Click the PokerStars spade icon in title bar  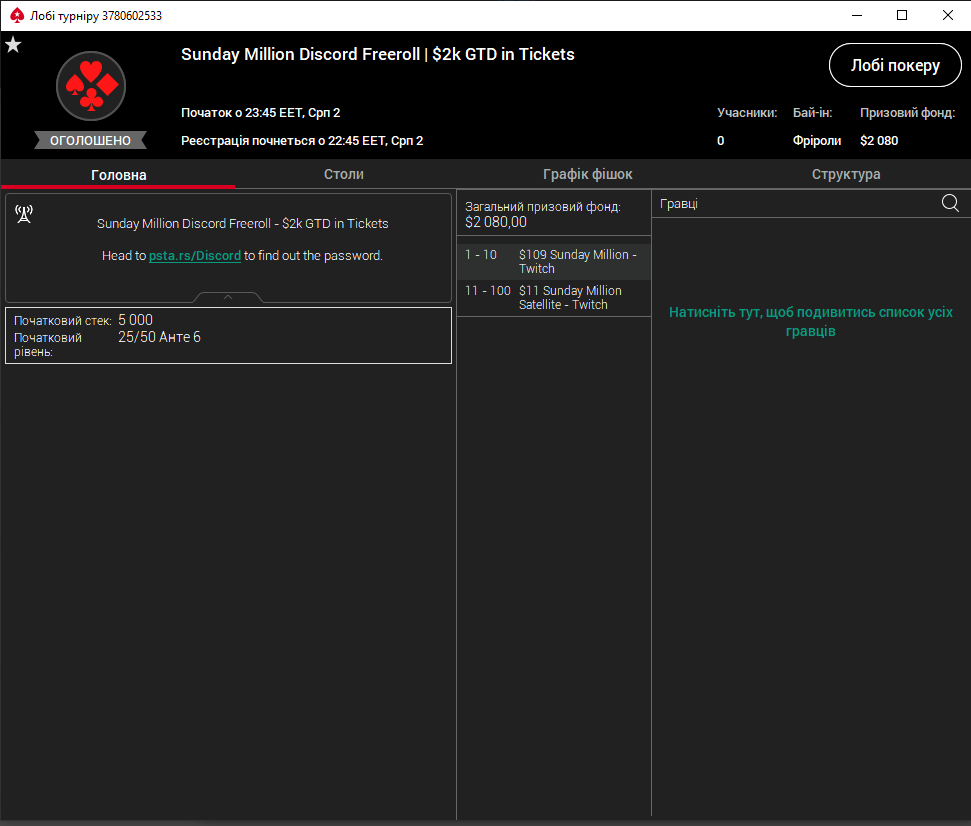click(x=17, y=15)
